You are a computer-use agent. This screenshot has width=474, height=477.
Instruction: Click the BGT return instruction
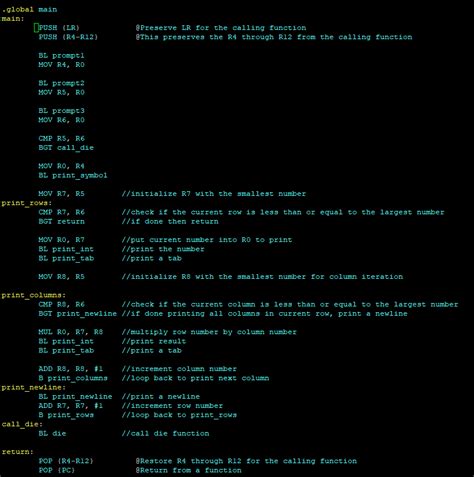pyautogui.click(x=61, y=221)
